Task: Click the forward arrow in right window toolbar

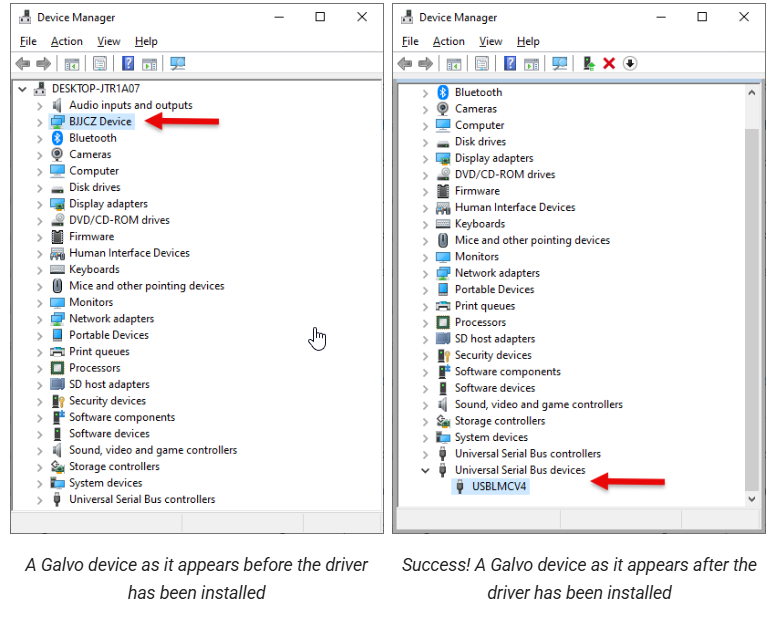Action: tap(425, 63)
